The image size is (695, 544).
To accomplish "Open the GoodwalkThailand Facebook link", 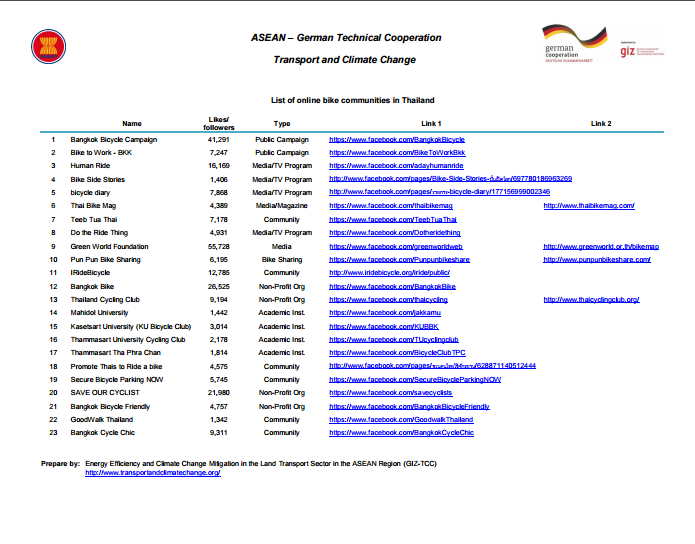I will [401, 419].
